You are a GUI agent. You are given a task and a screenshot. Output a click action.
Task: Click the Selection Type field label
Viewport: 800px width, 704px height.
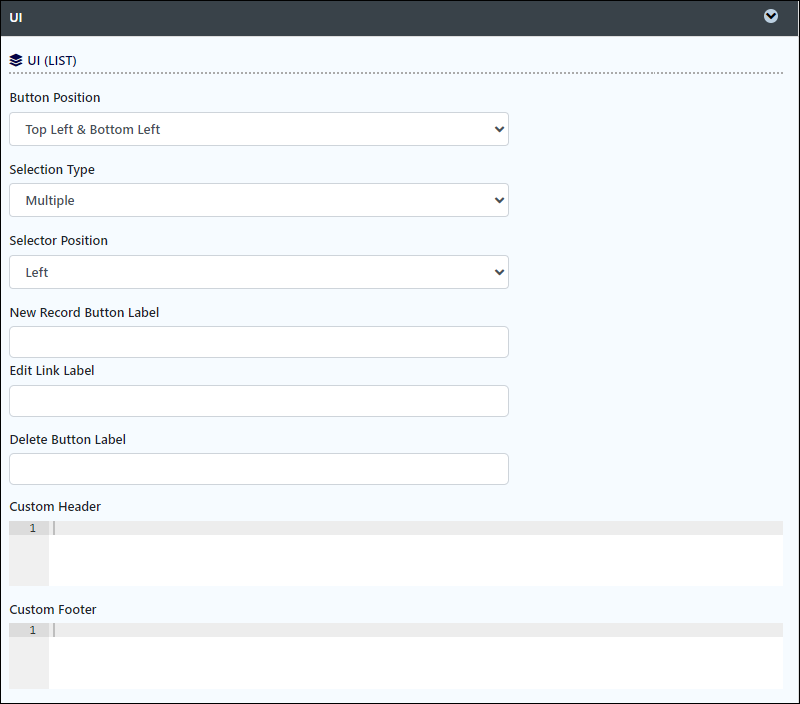[x=52, y=169]
